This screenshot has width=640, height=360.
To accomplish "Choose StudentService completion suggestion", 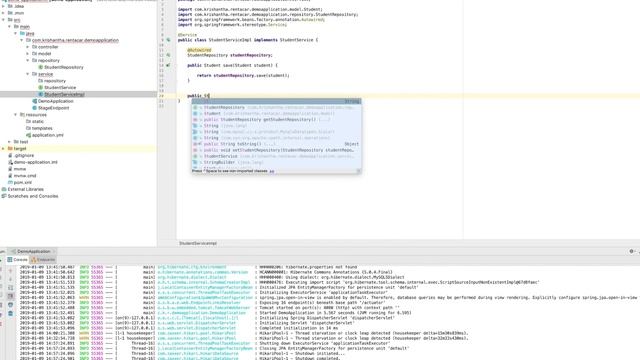I will click(x=276, y=156).
